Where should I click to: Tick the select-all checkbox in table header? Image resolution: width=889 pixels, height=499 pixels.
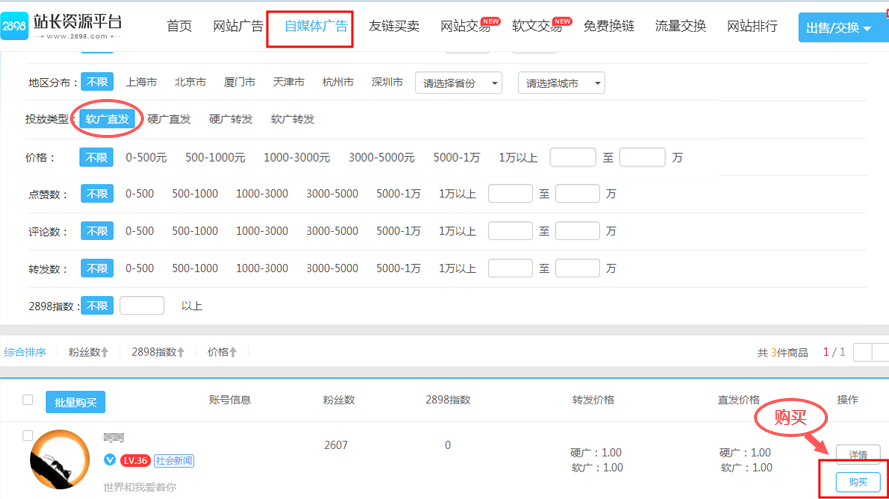tap(28, 400)
